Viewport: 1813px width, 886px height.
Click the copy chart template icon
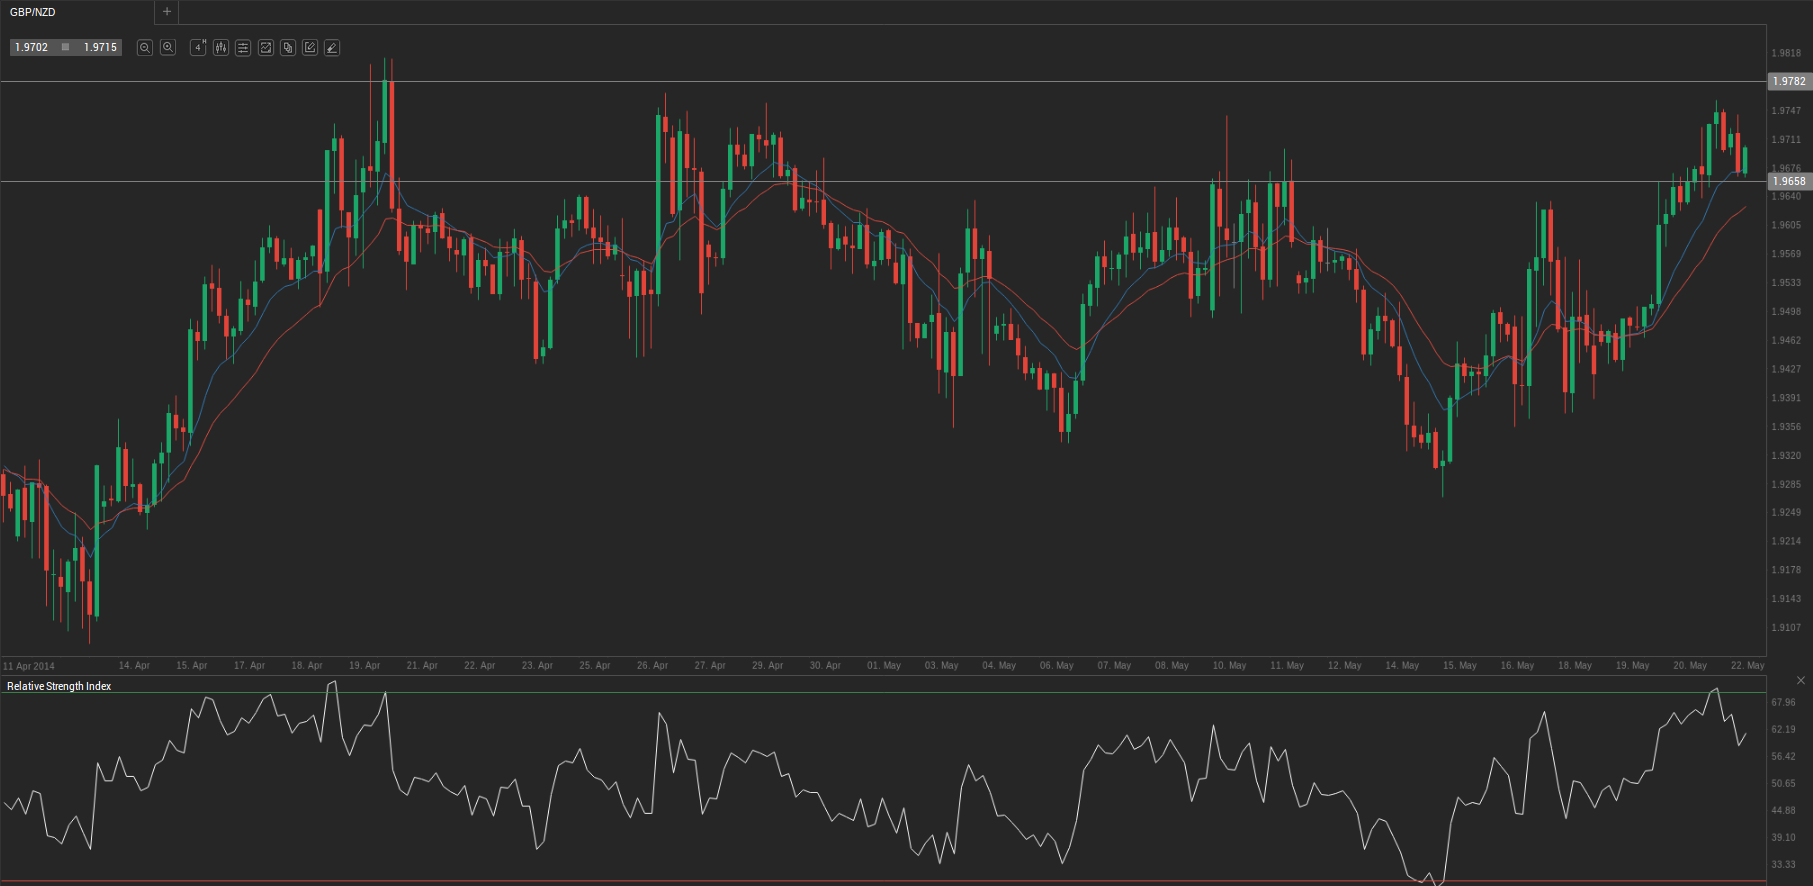coord(288,48)
